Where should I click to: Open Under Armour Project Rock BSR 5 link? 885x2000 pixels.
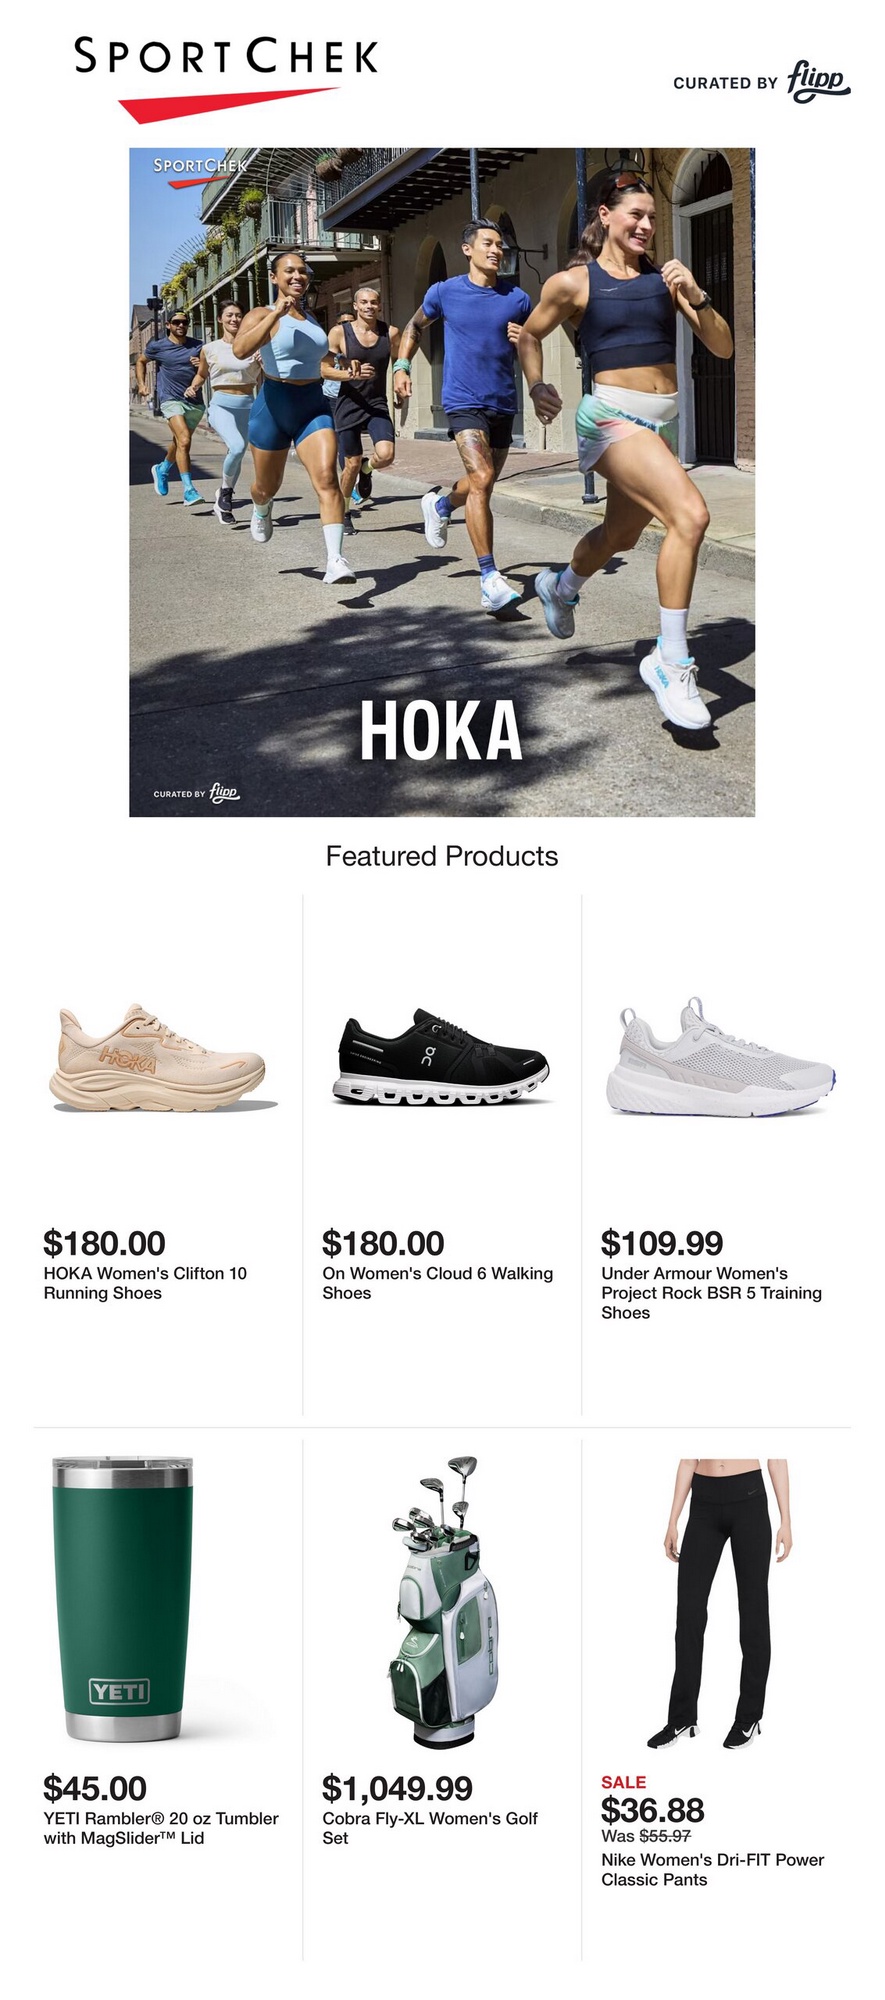[711, 1293]
